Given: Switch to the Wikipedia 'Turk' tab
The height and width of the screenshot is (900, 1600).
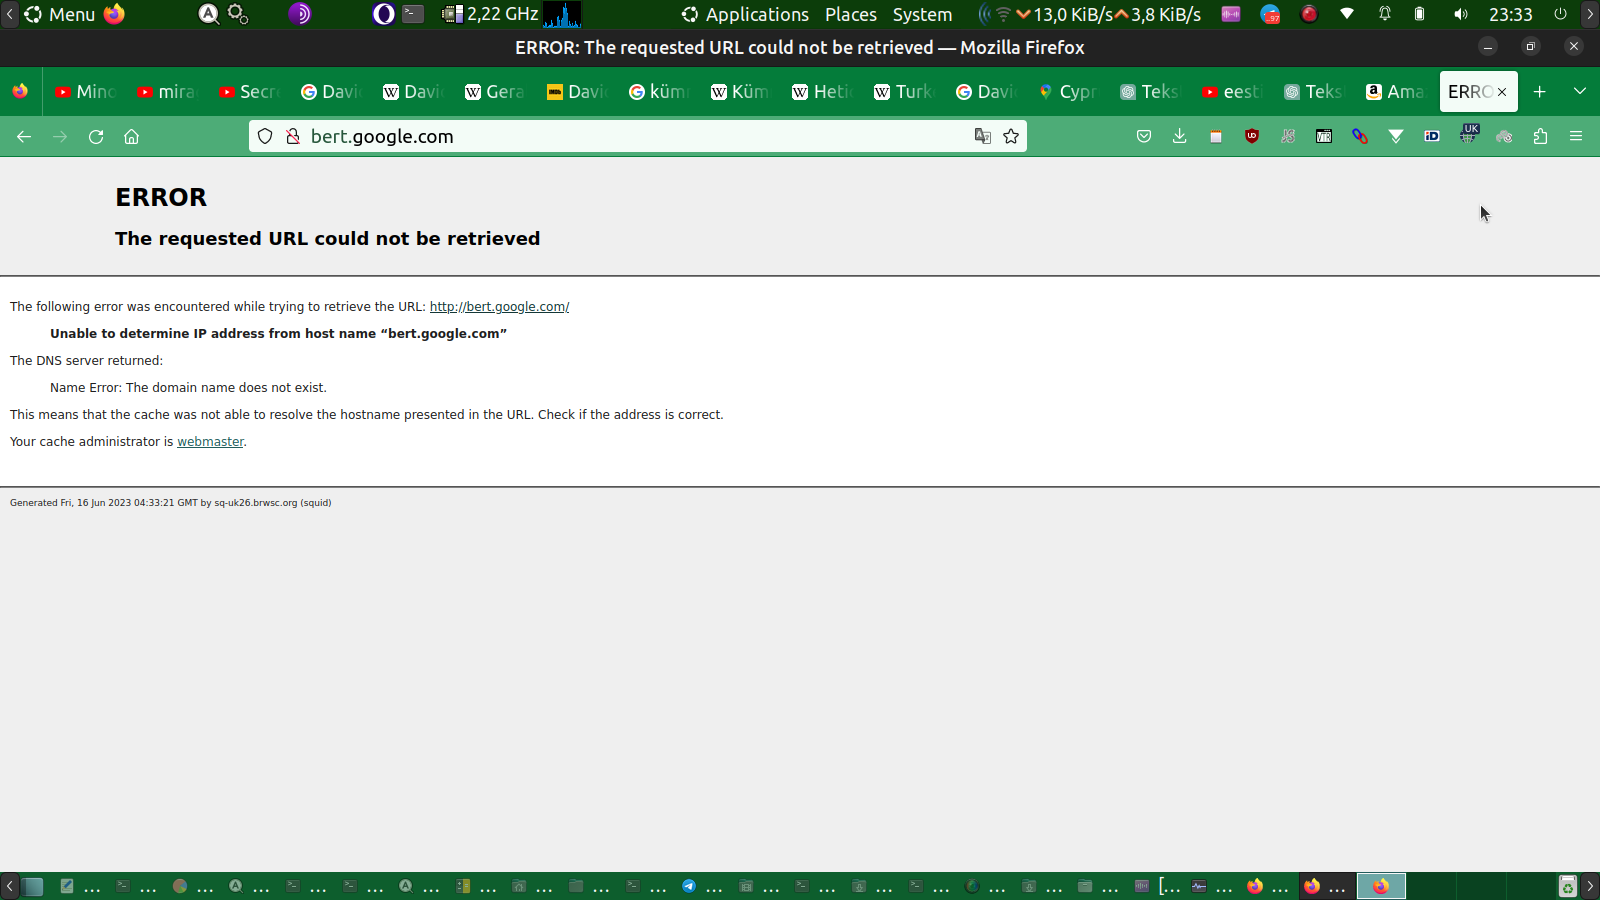Looking at the screenshot, I should pos(904,92).
